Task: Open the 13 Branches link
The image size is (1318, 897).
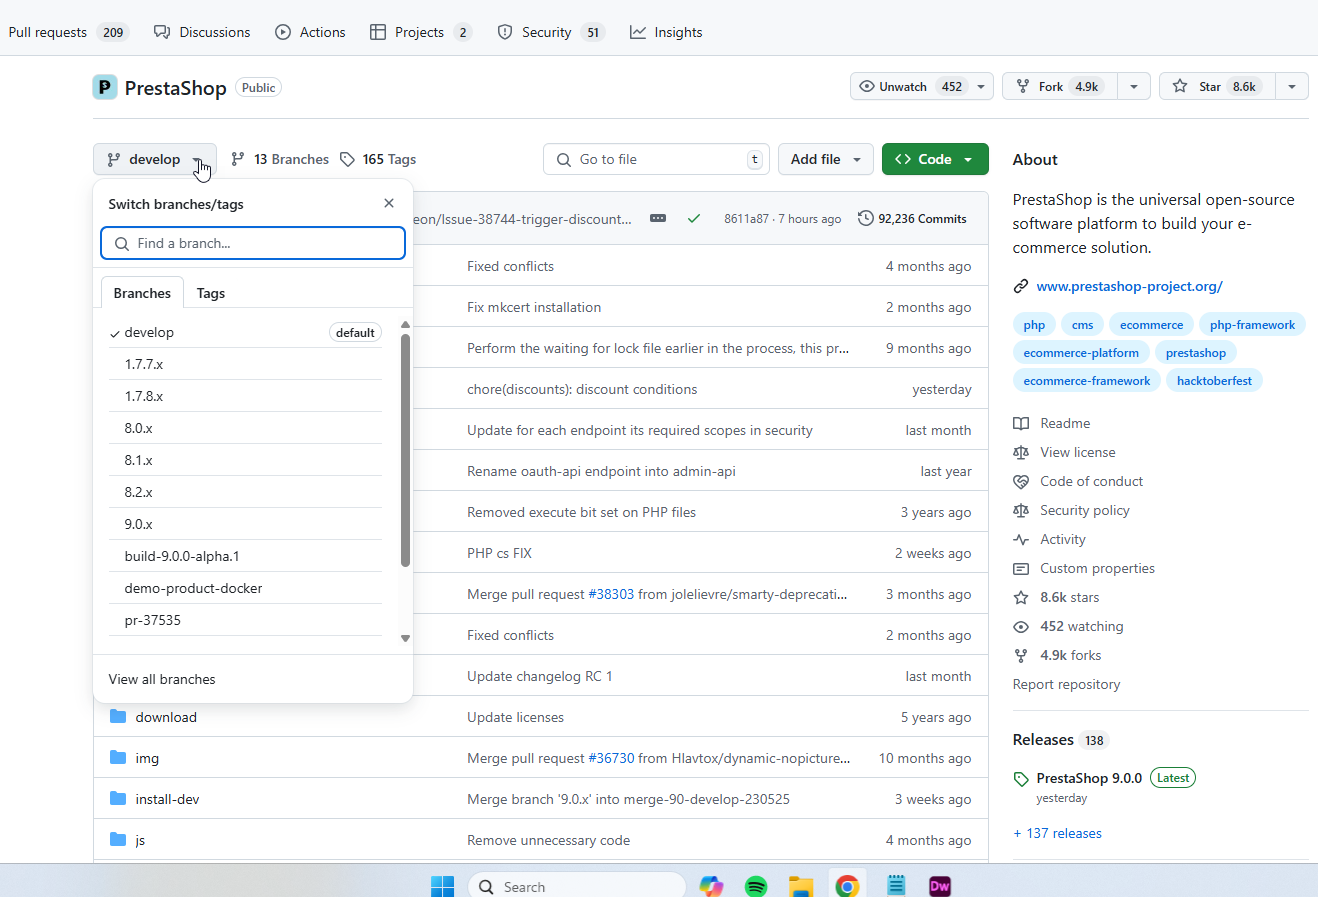Action: 280,159
